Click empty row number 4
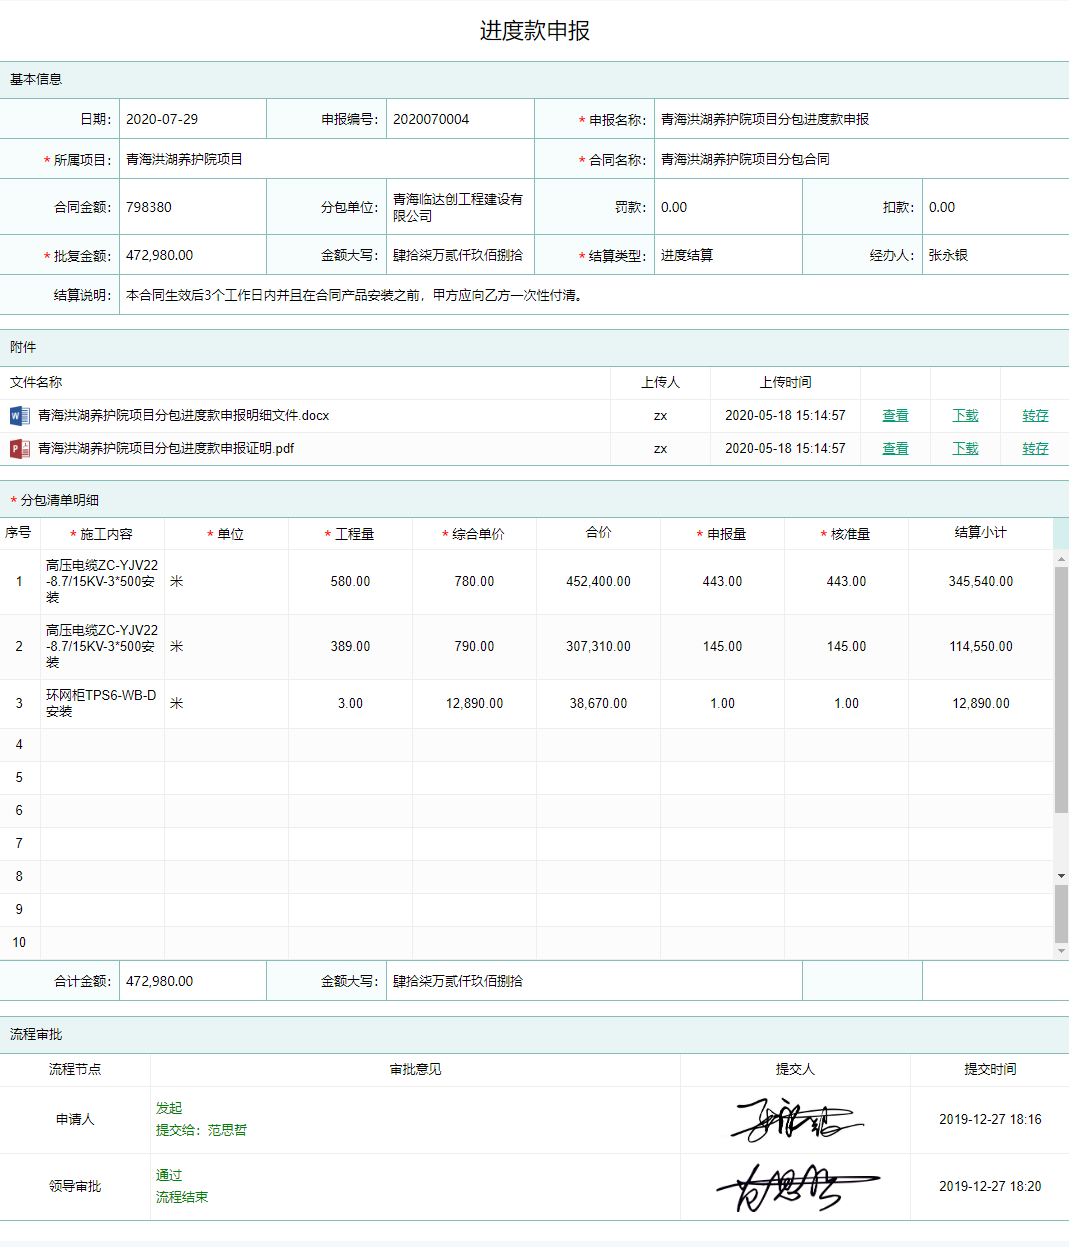 pyautogui.click(x=19, y=744)
